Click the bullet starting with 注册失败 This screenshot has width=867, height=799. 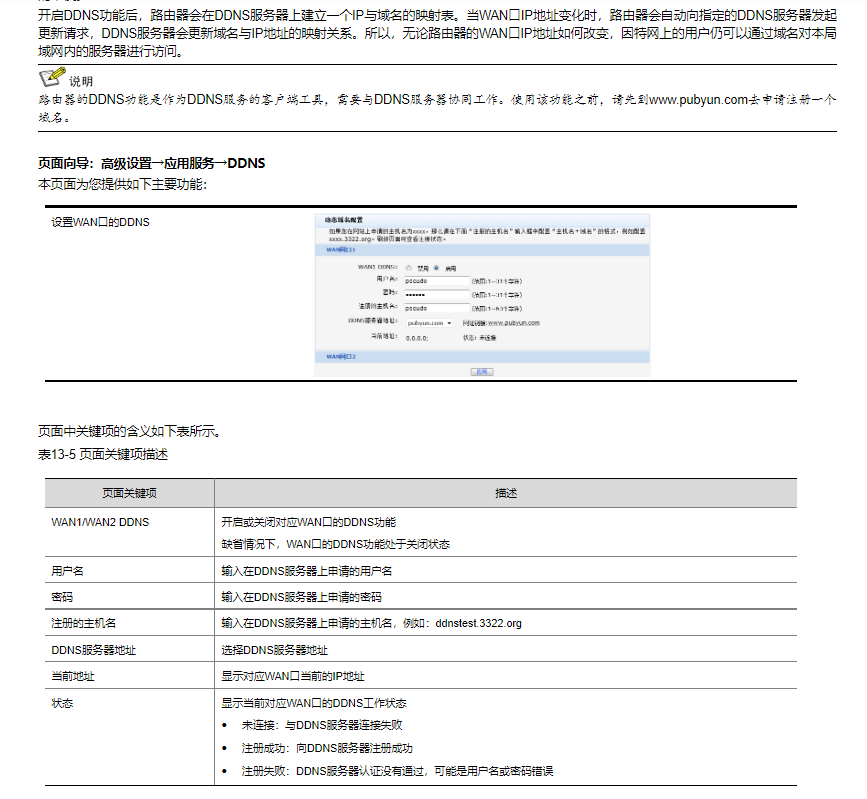(398, 771)
